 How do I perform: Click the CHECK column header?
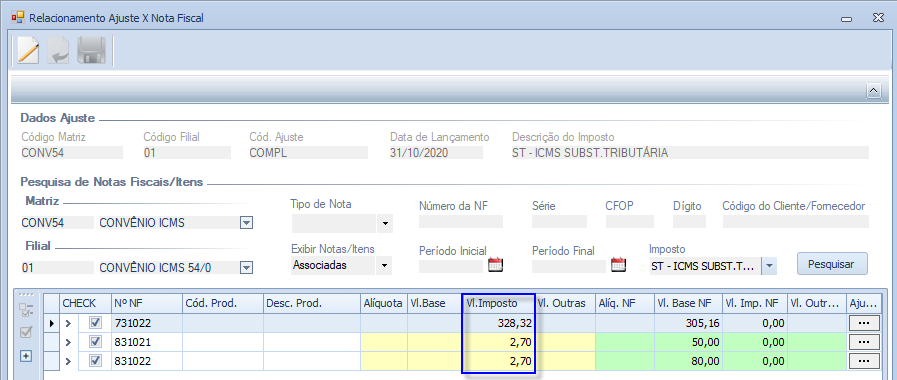pyautogui.click(x=85, y=303)
